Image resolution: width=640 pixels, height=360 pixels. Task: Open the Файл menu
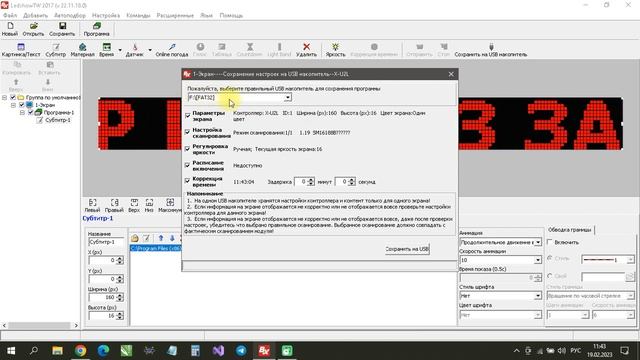(x=10, y=15)
